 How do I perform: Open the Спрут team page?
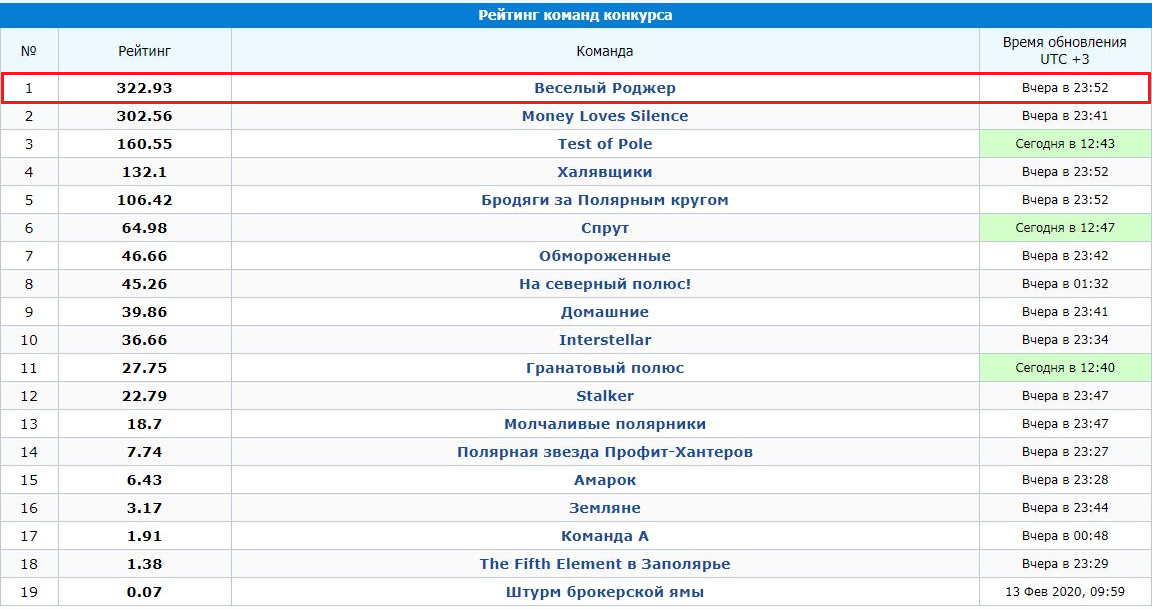604,228
